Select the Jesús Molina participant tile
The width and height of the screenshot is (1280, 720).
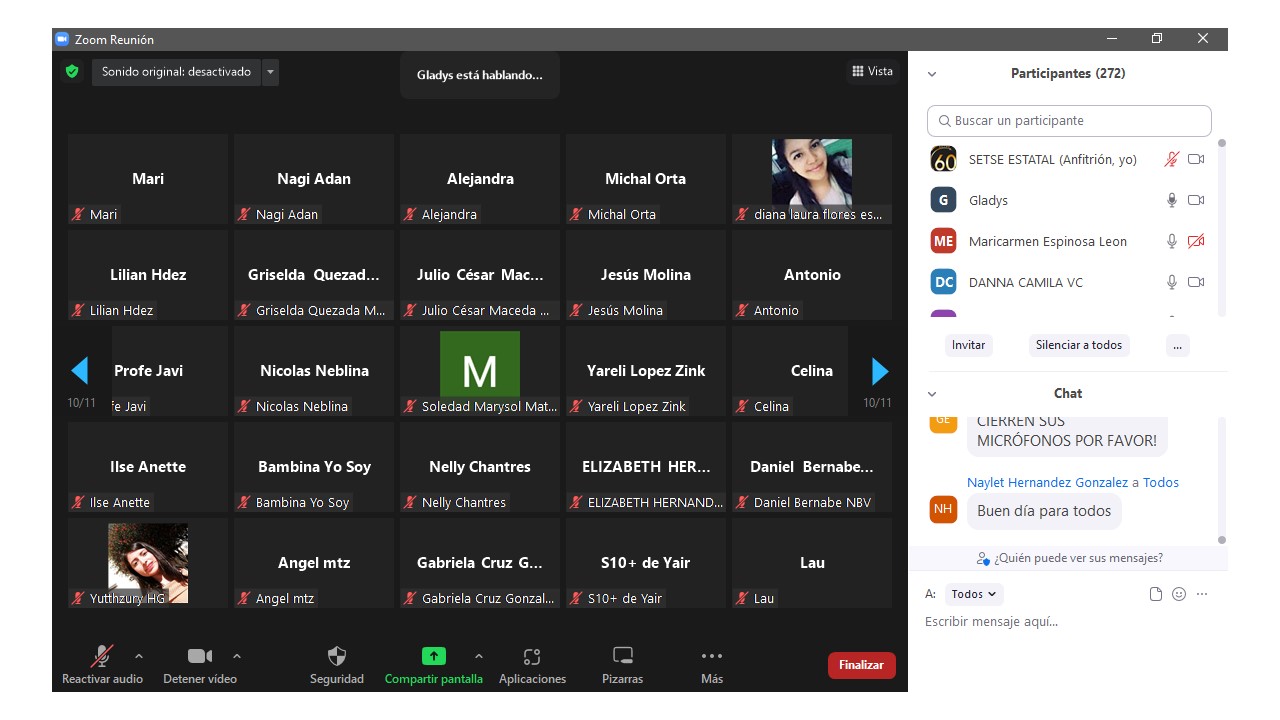coord(646,275)
